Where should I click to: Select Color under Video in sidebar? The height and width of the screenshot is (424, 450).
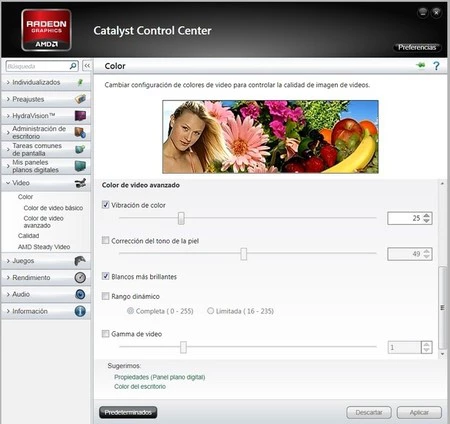tap(25, 197)
